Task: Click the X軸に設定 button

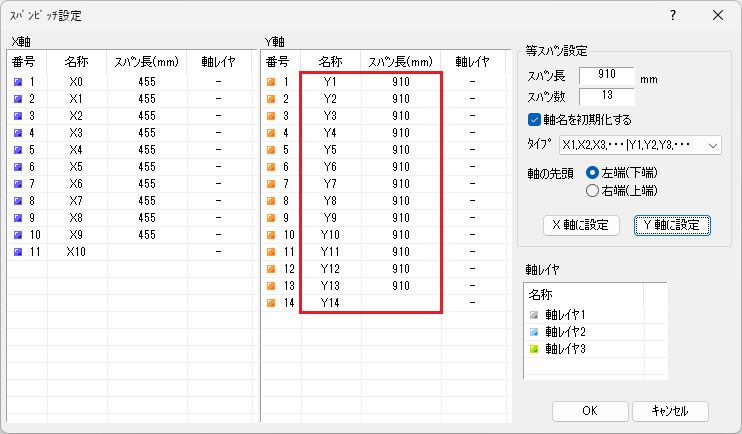Action: [581, 225]
